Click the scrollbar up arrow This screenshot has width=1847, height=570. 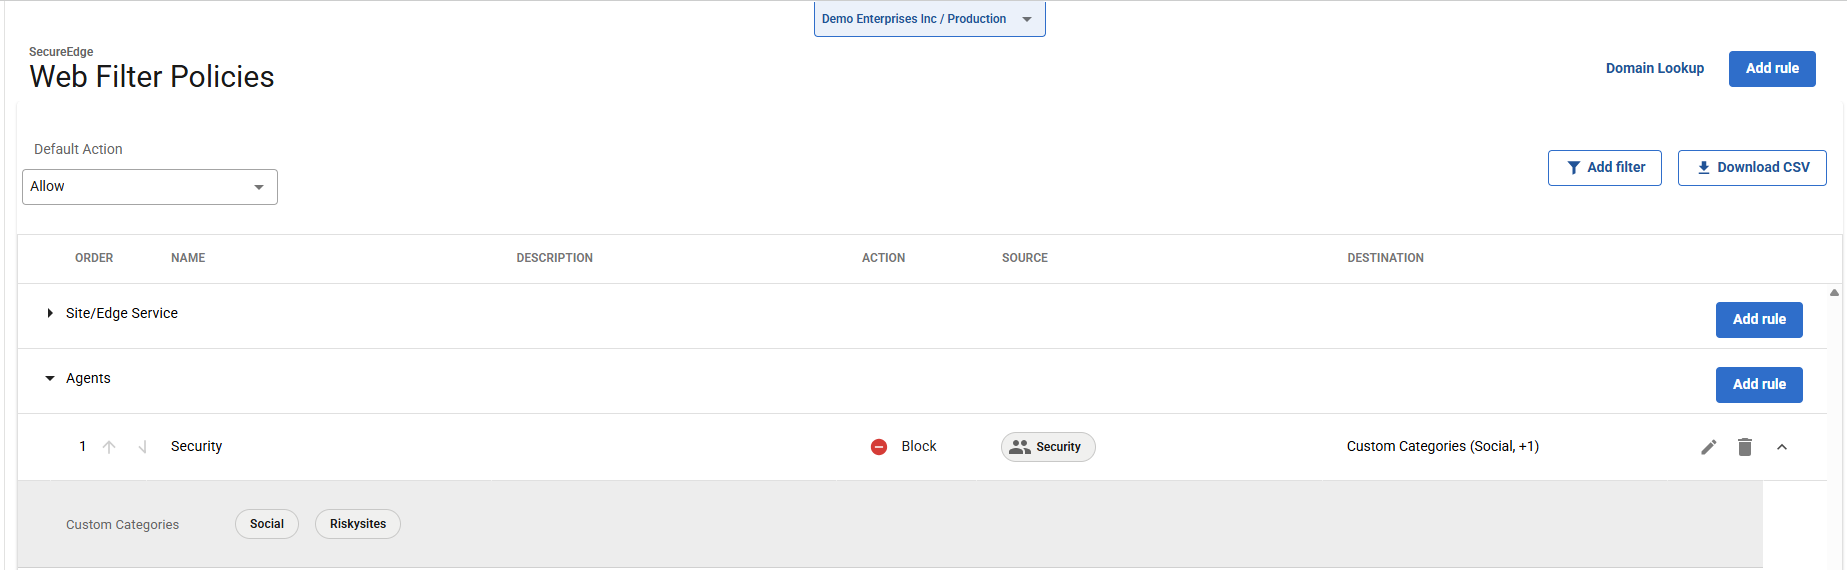(1834, 293)
